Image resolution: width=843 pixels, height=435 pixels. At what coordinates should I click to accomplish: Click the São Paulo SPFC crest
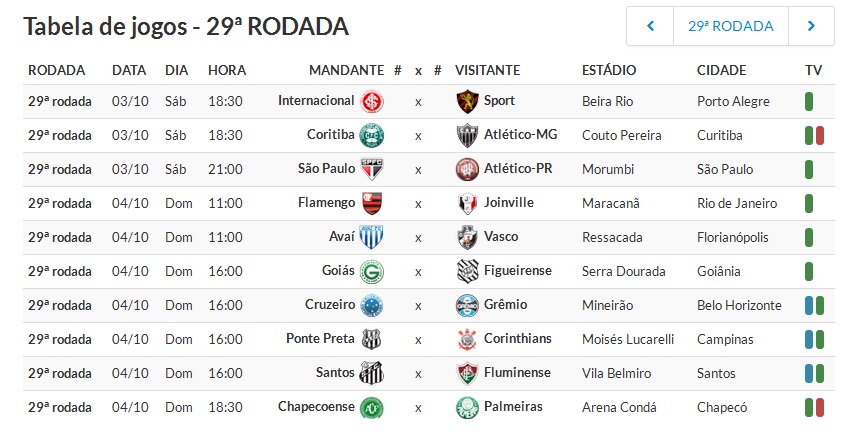[372, 169]
